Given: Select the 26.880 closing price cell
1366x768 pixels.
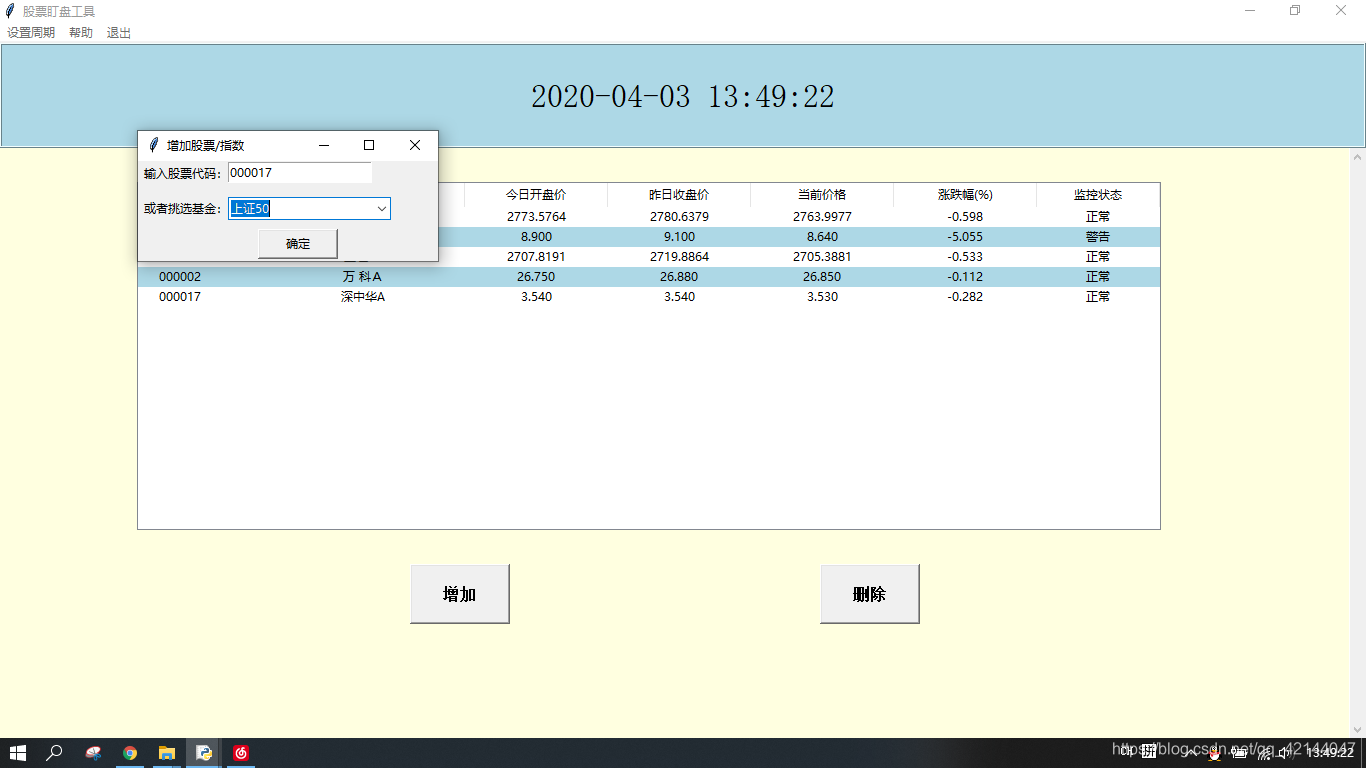Looking at the screenshot, I should pos(679,277).
